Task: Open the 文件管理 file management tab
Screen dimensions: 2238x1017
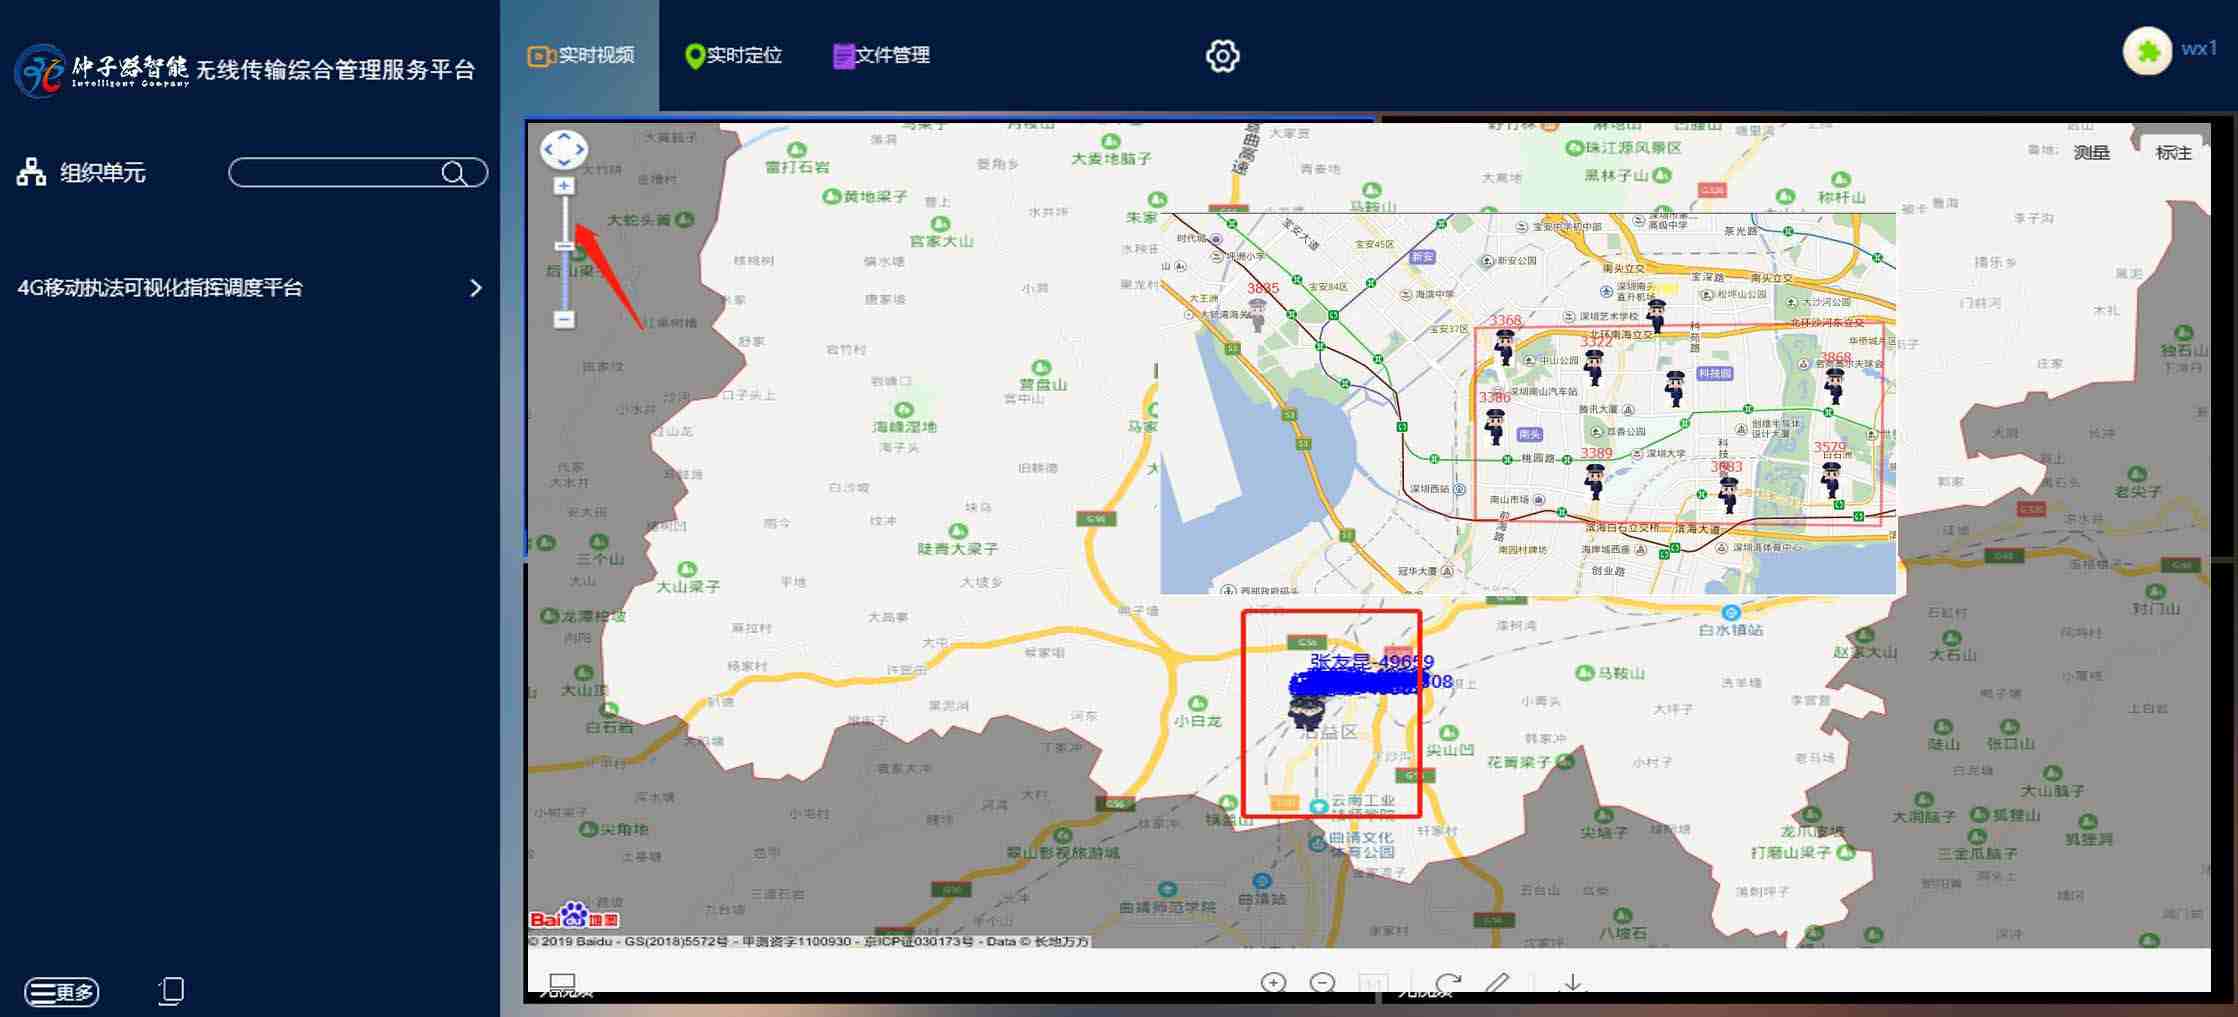Action: [882, 55]
